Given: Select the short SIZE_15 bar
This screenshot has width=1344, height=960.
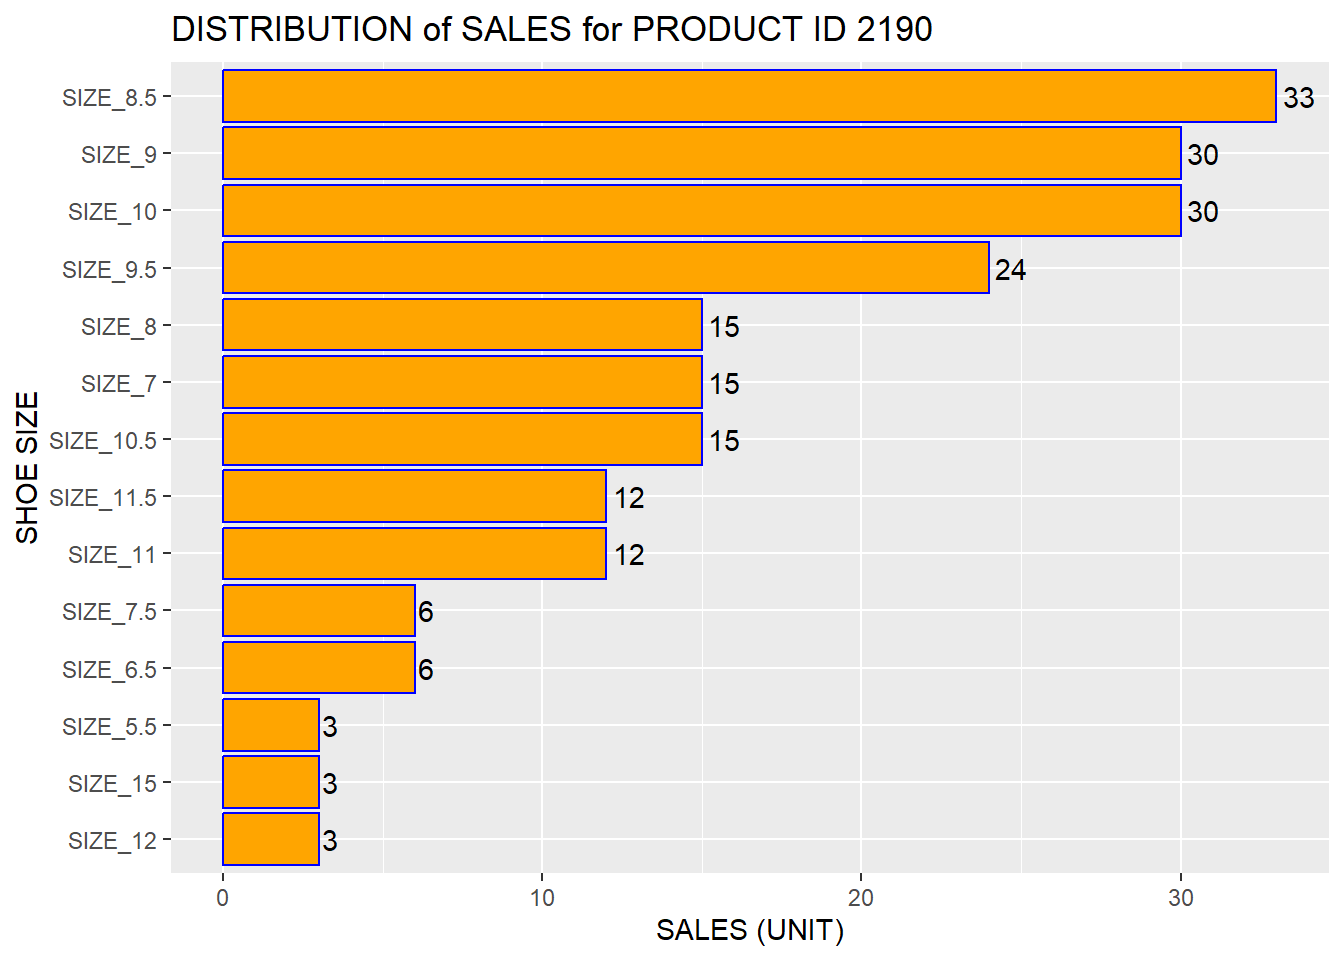Looking at the screenshot, I should (271, 783).
